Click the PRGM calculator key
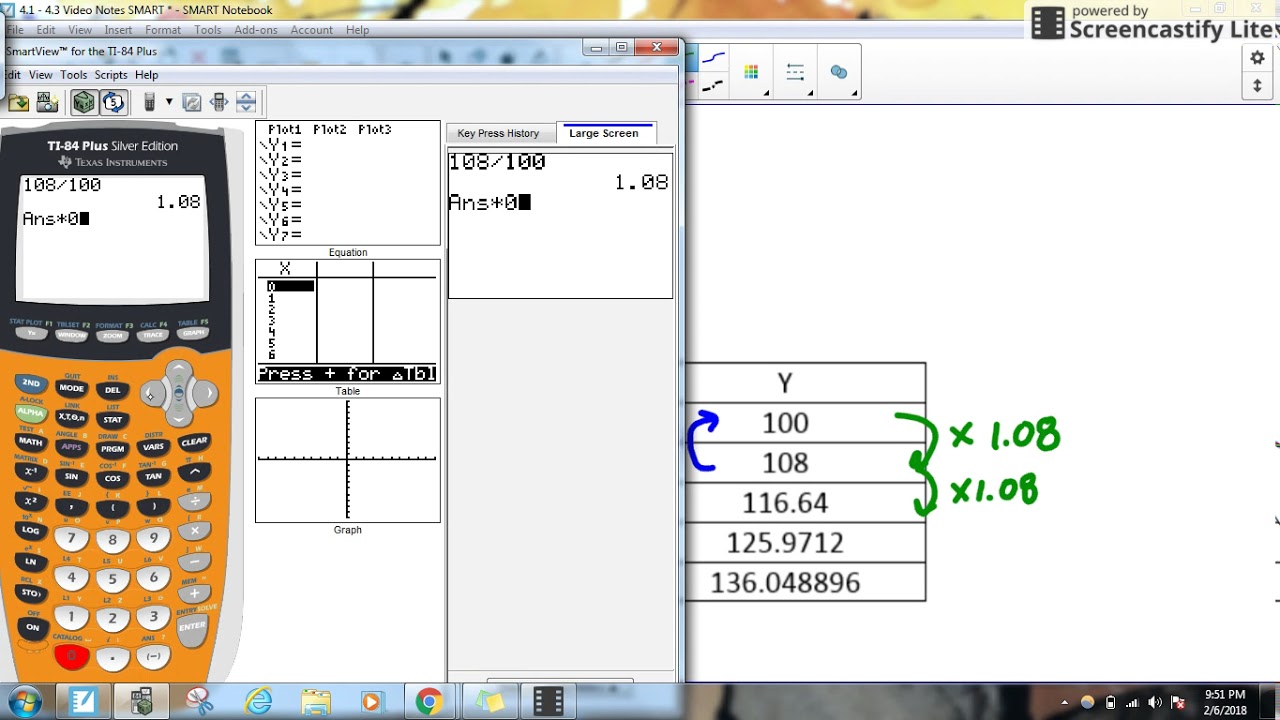Screen dimensions: 1280x720 click(x=112, y=449)
